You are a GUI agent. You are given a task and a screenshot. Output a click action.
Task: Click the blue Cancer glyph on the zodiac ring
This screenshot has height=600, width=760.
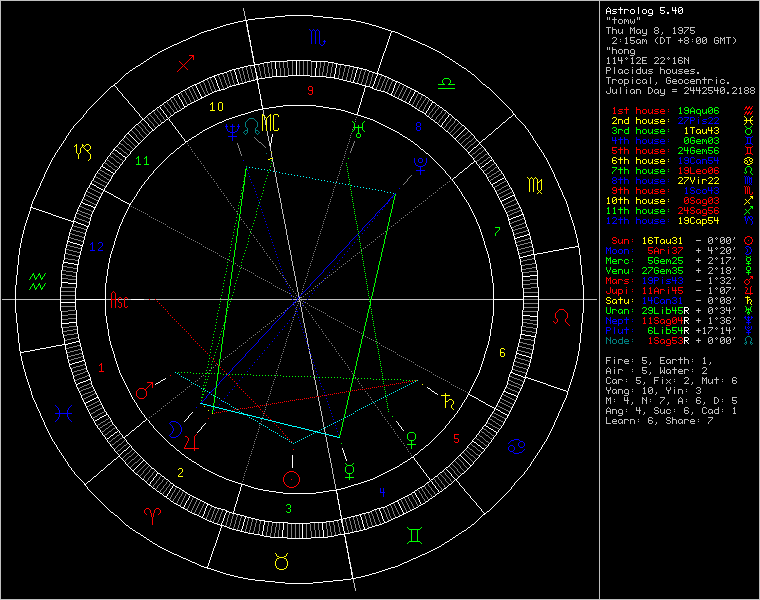tap(517, 446)
